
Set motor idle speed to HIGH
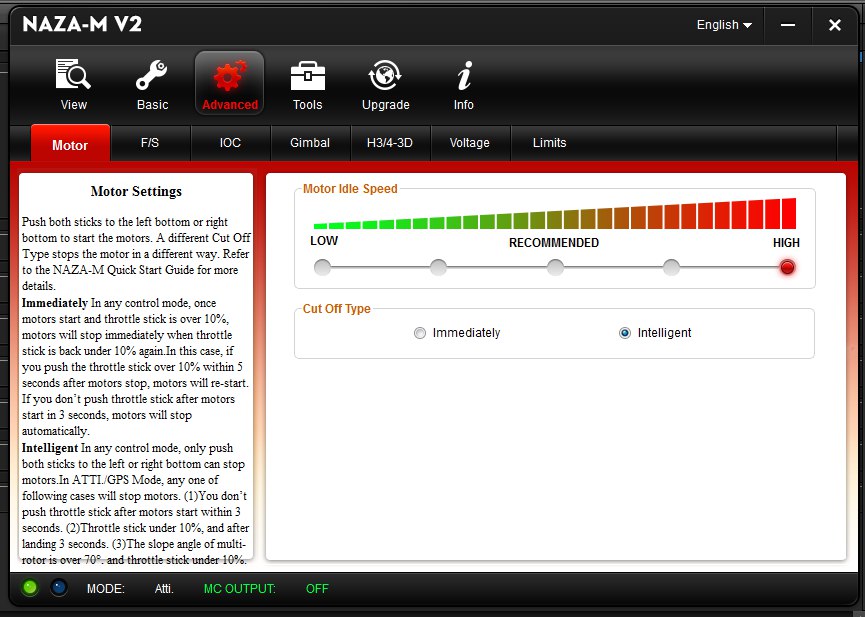pyautogui.click(x=787, y=267)
